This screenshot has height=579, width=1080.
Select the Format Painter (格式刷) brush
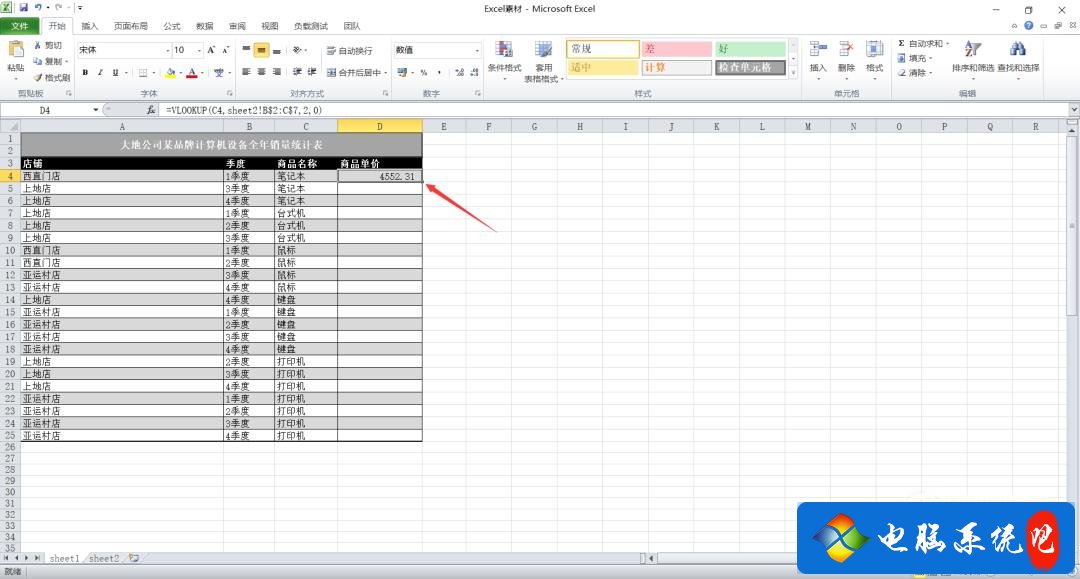pyautogui.click(x=38, y=77)
